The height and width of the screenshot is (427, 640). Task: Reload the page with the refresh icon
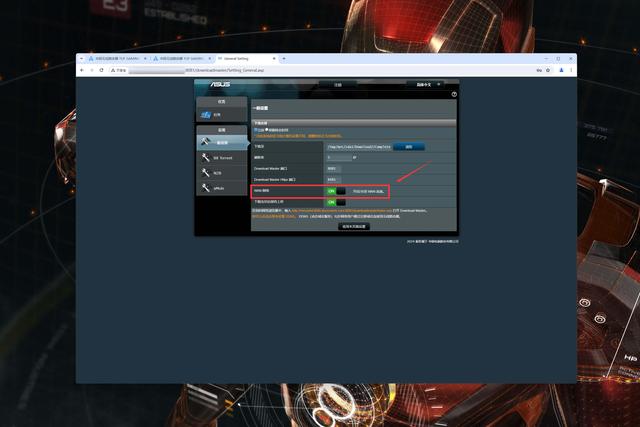click(101, 70)
